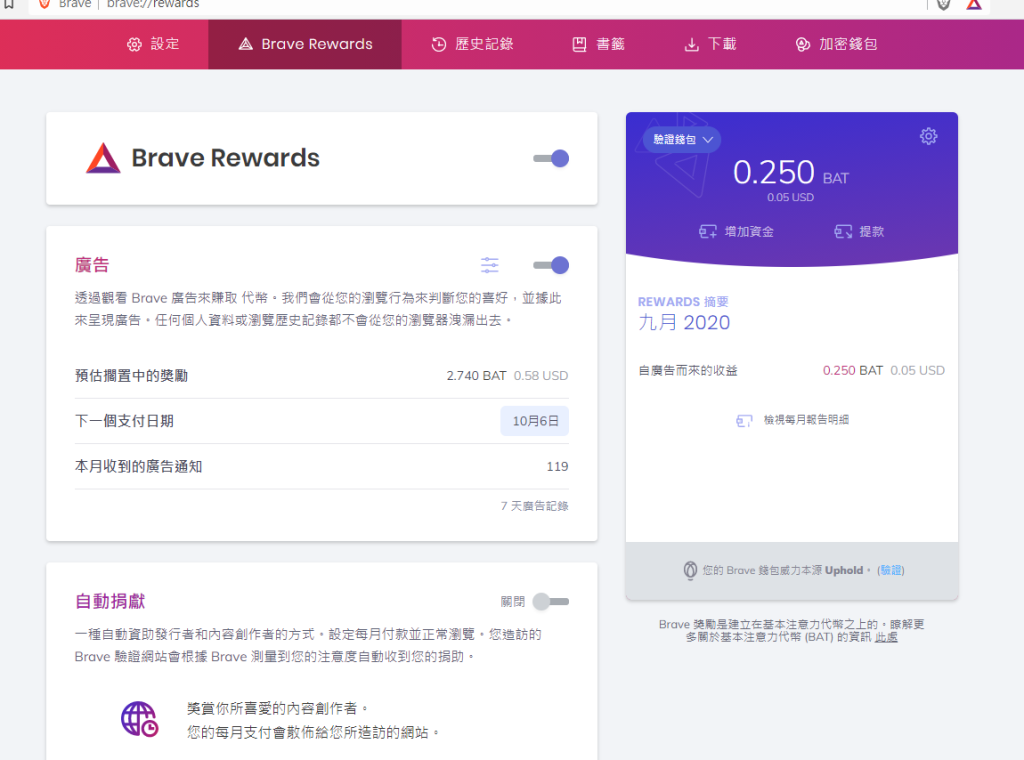Open the 此處 link about BAT
The width and height of the screenshot is (1024, 760).
(886, 637)
